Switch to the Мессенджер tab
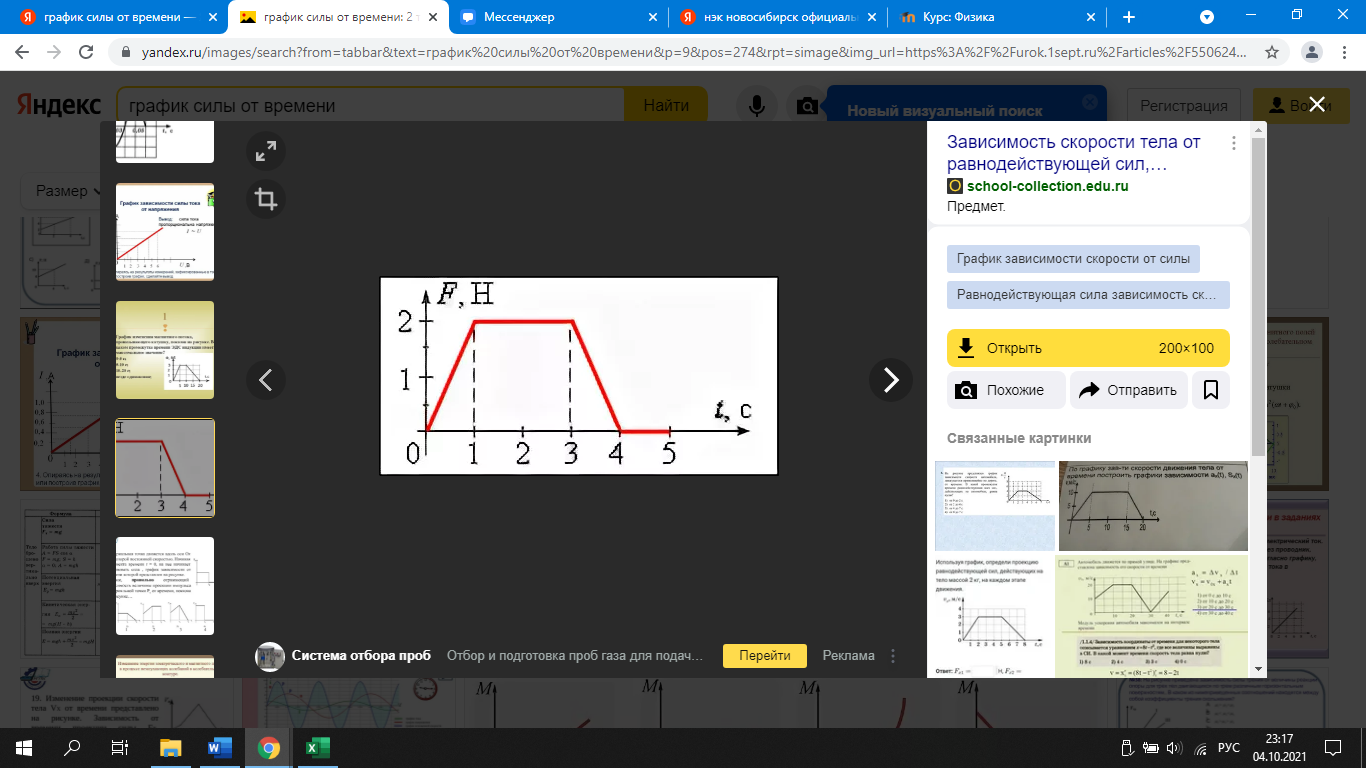This screenshot has height=768, width=1366. pos(559,17)
